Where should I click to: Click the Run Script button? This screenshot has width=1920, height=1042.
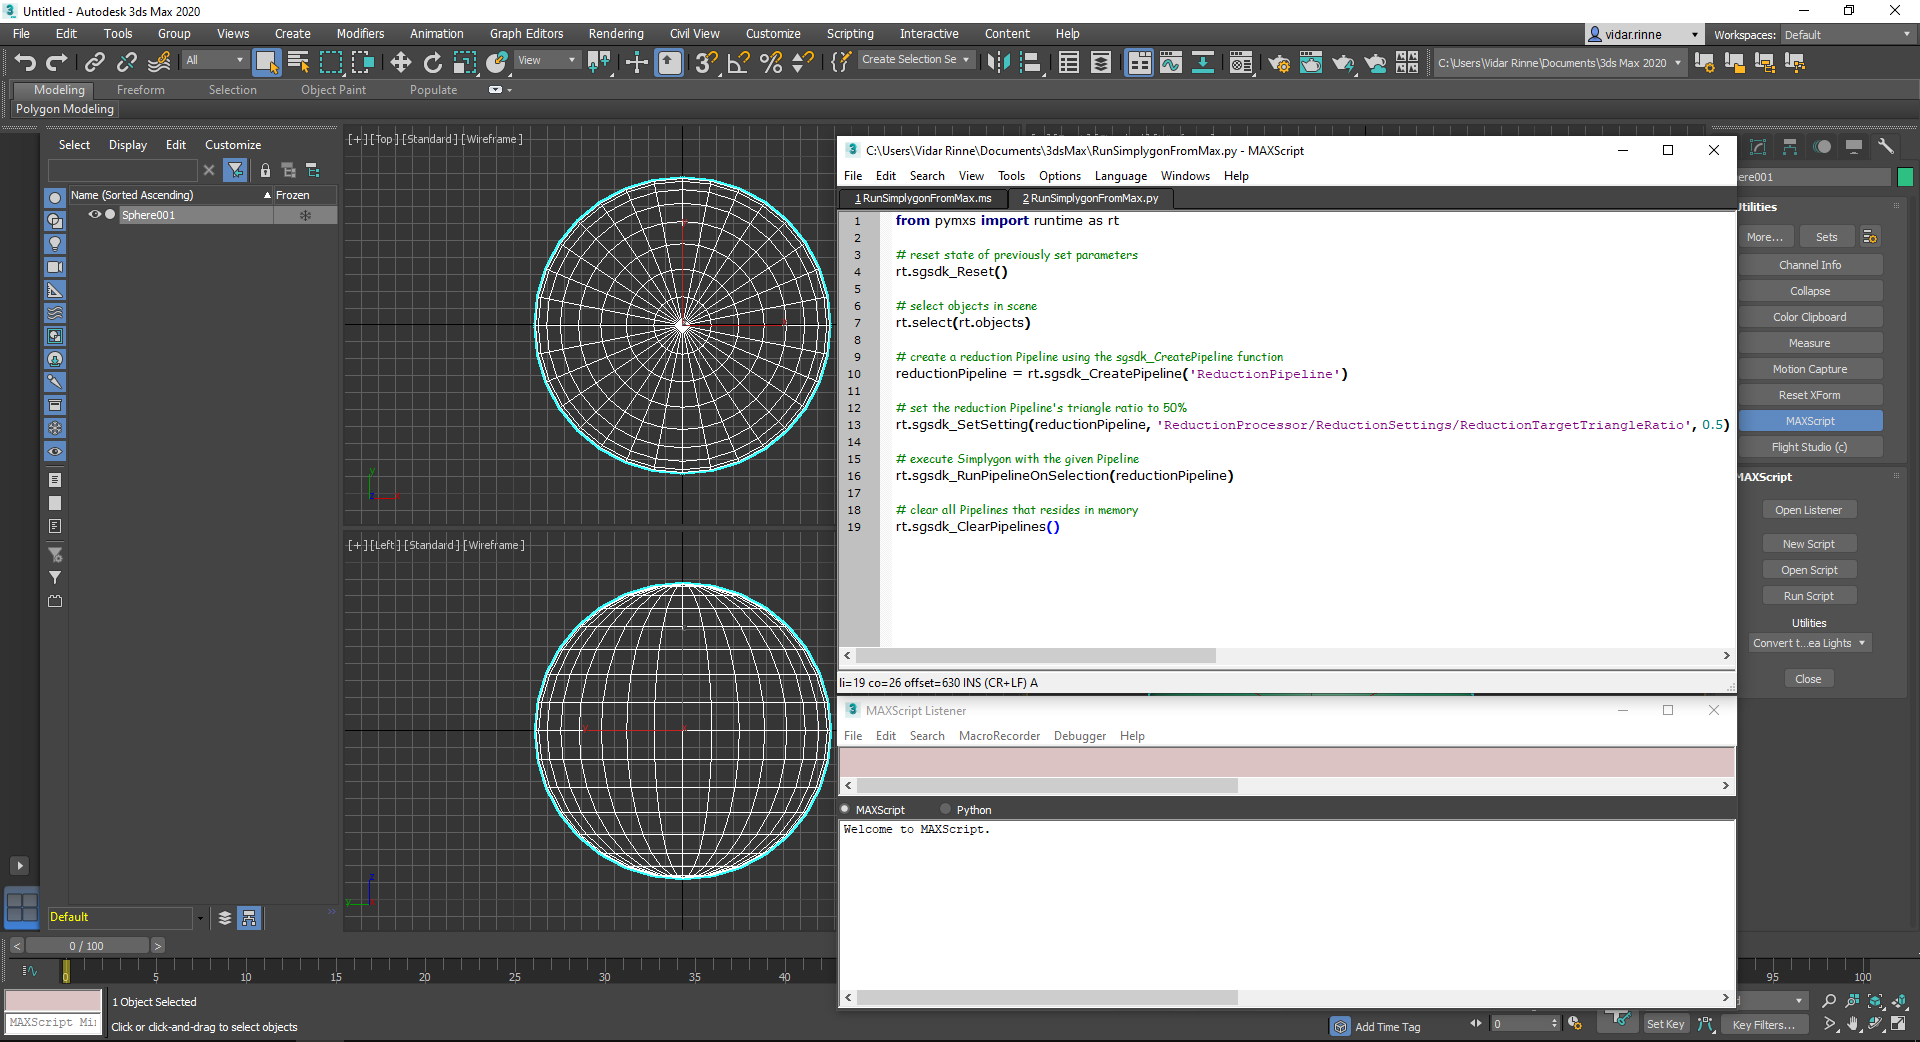(1808, 596)
